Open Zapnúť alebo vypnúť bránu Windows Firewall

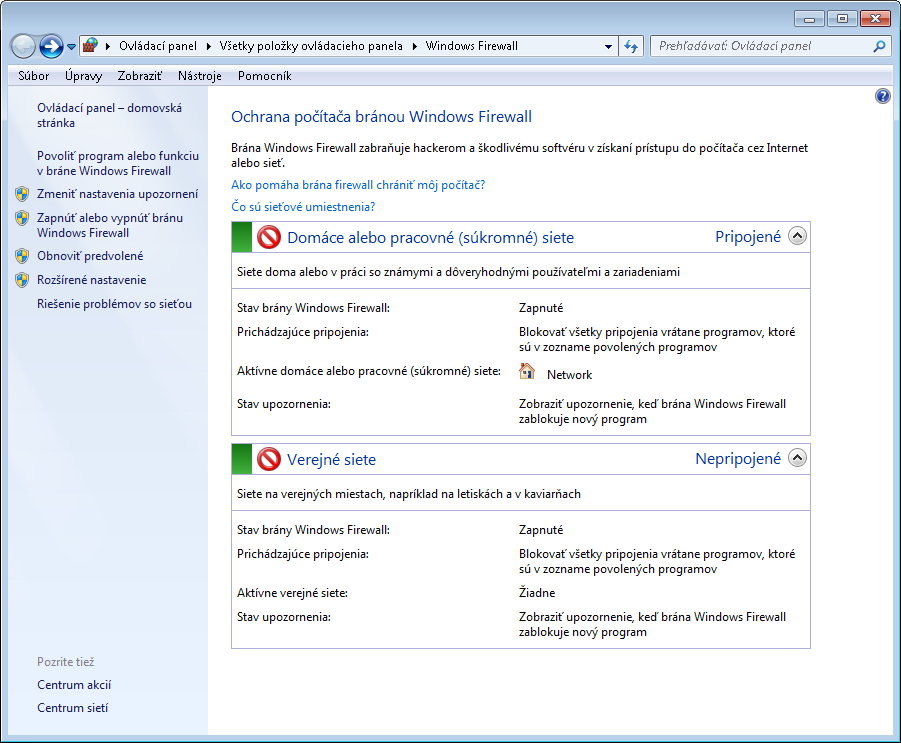click(110, 225)
